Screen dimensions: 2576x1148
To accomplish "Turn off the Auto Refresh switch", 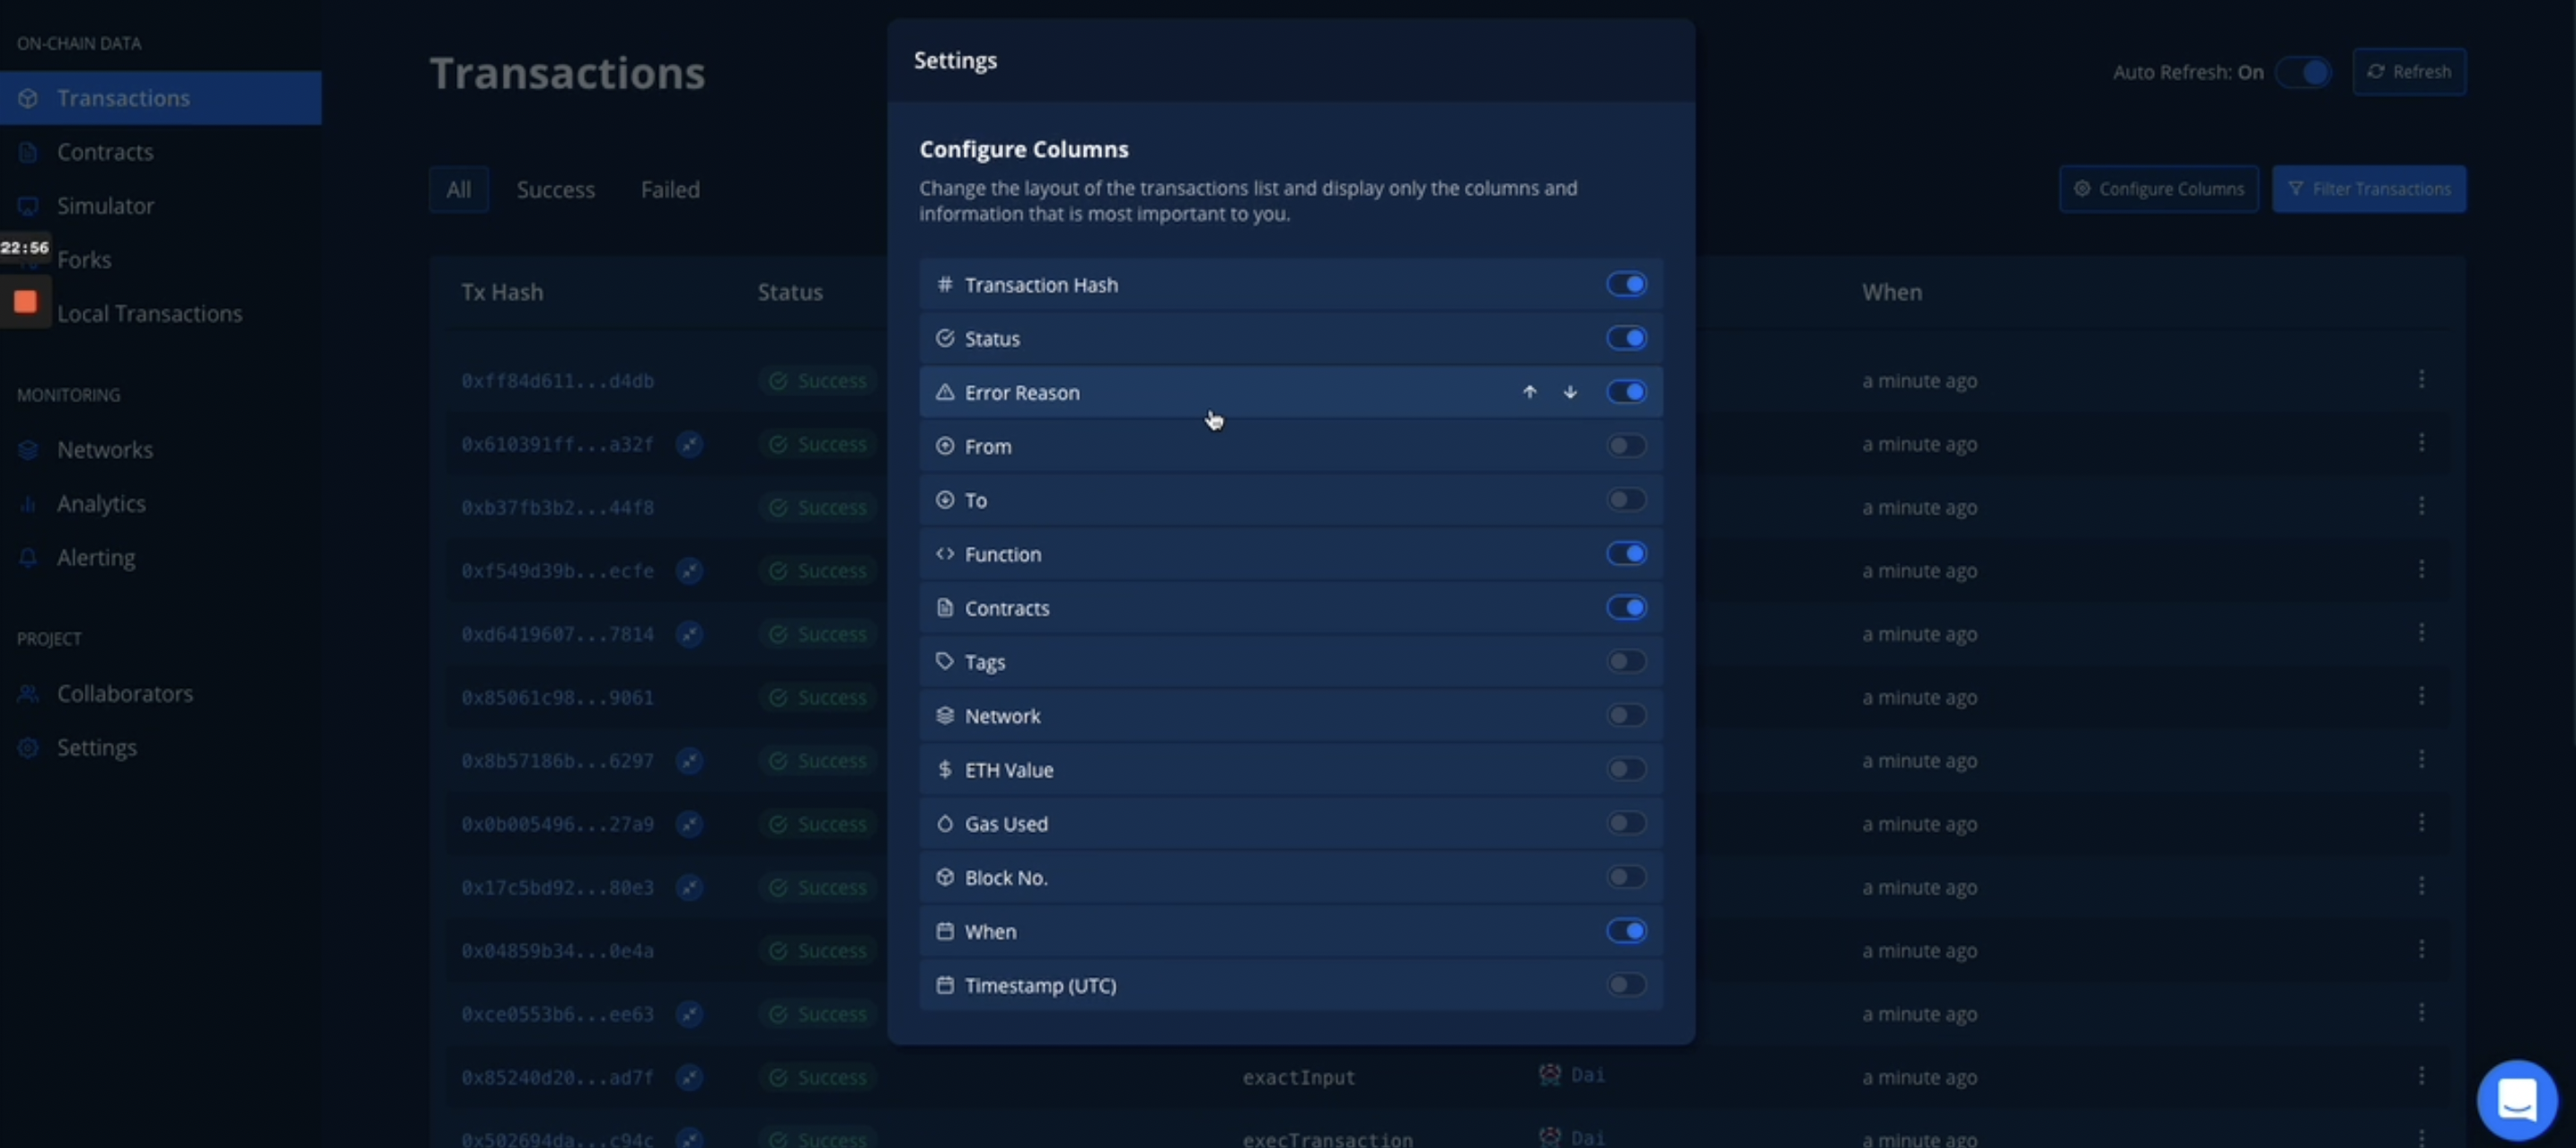I will tap(2305, 71).
